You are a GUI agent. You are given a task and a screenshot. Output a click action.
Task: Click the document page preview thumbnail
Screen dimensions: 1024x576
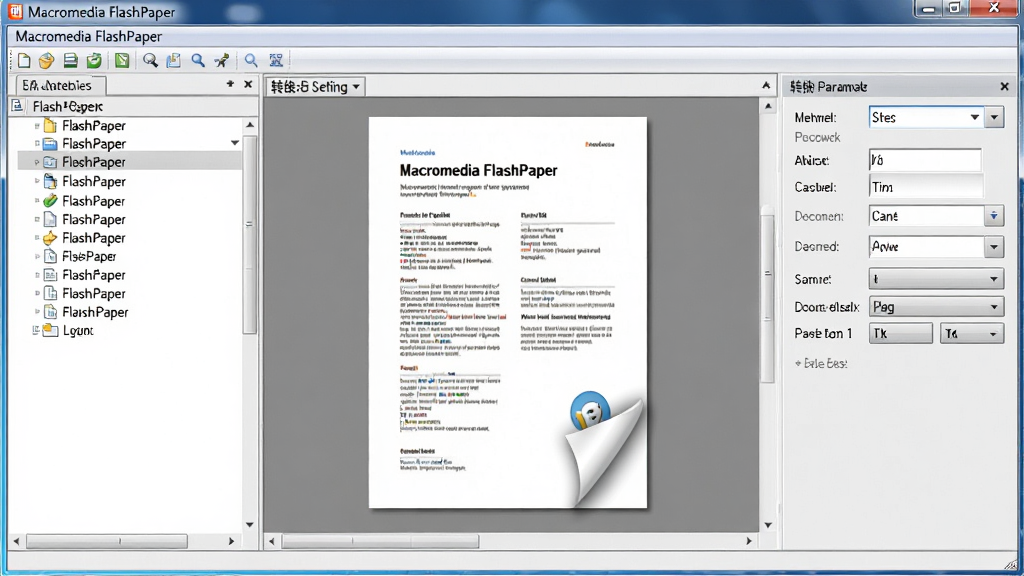(x=508, y=312)
